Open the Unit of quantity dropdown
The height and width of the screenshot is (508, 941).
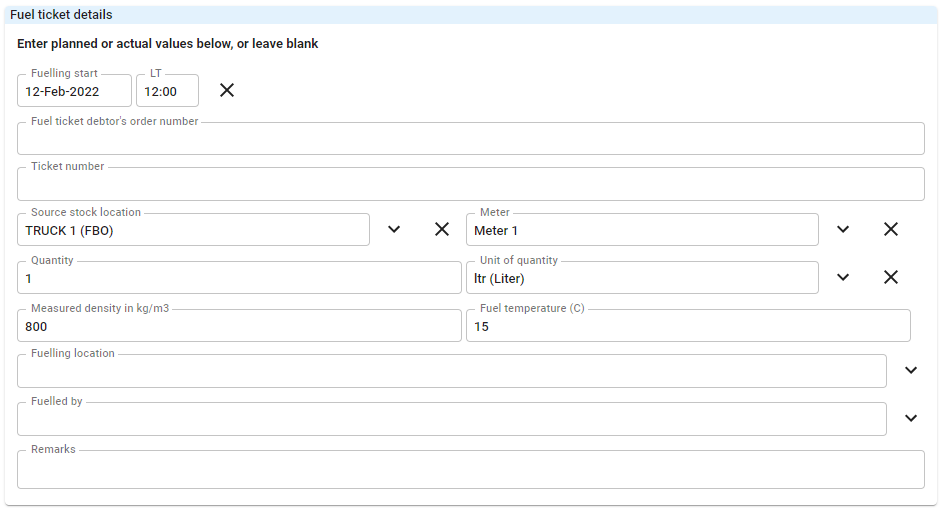[x=843, y=277]
